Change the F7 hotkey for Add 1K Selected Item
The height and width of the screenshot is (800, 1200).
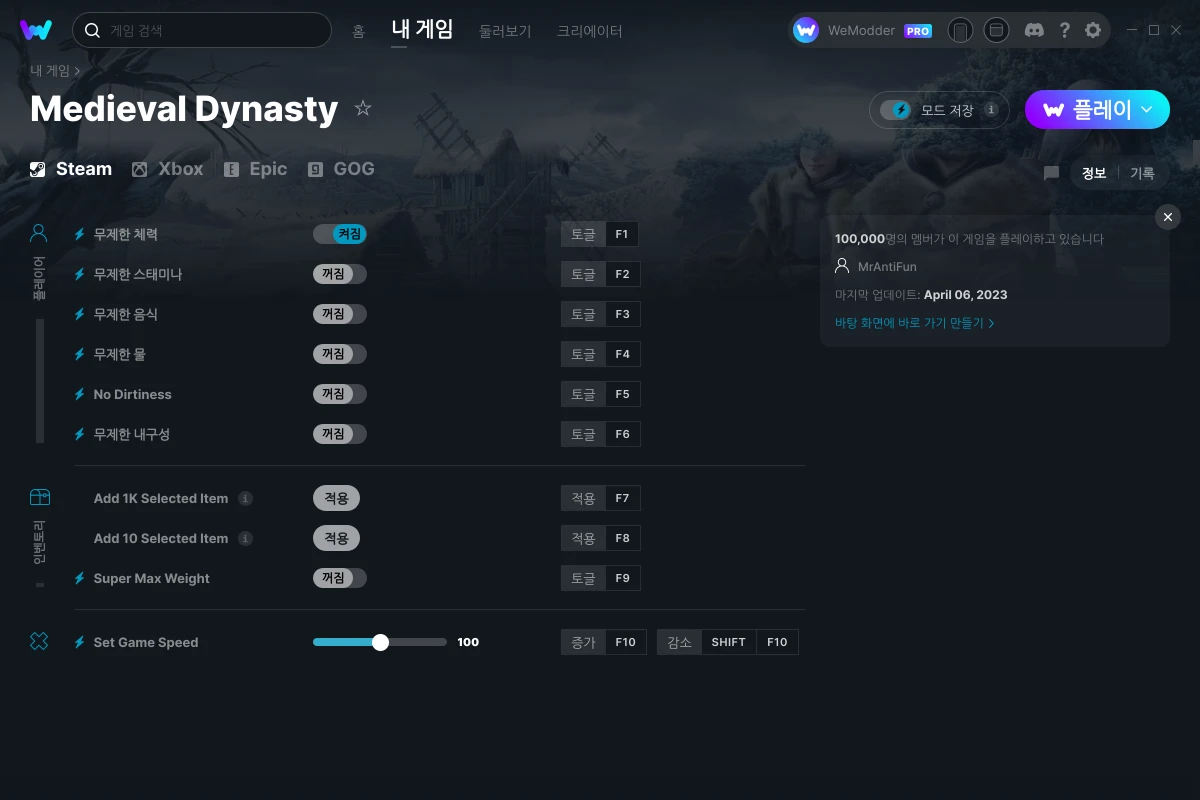pyautogui.click(x=600, y=498)
